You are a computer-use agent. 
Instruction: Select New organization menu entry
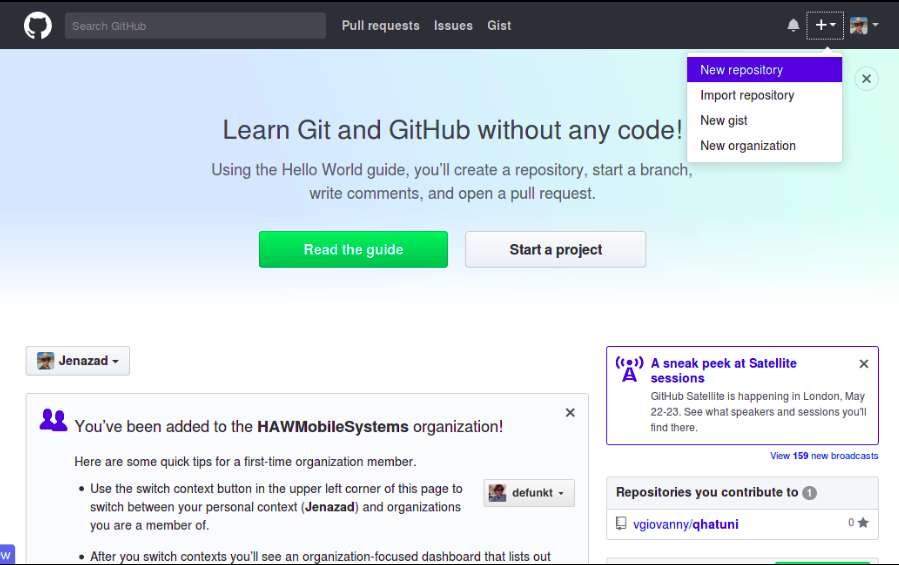[x=764, y=146]
